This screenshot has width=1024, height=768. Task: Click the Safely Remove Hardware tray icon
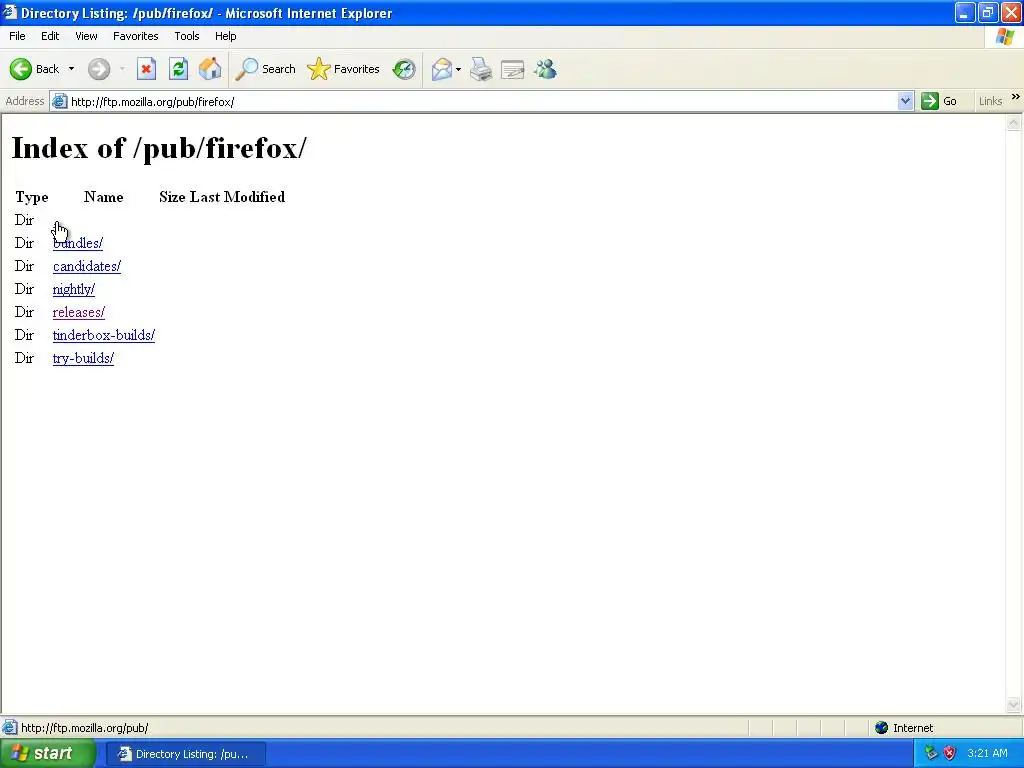point(931,753)
